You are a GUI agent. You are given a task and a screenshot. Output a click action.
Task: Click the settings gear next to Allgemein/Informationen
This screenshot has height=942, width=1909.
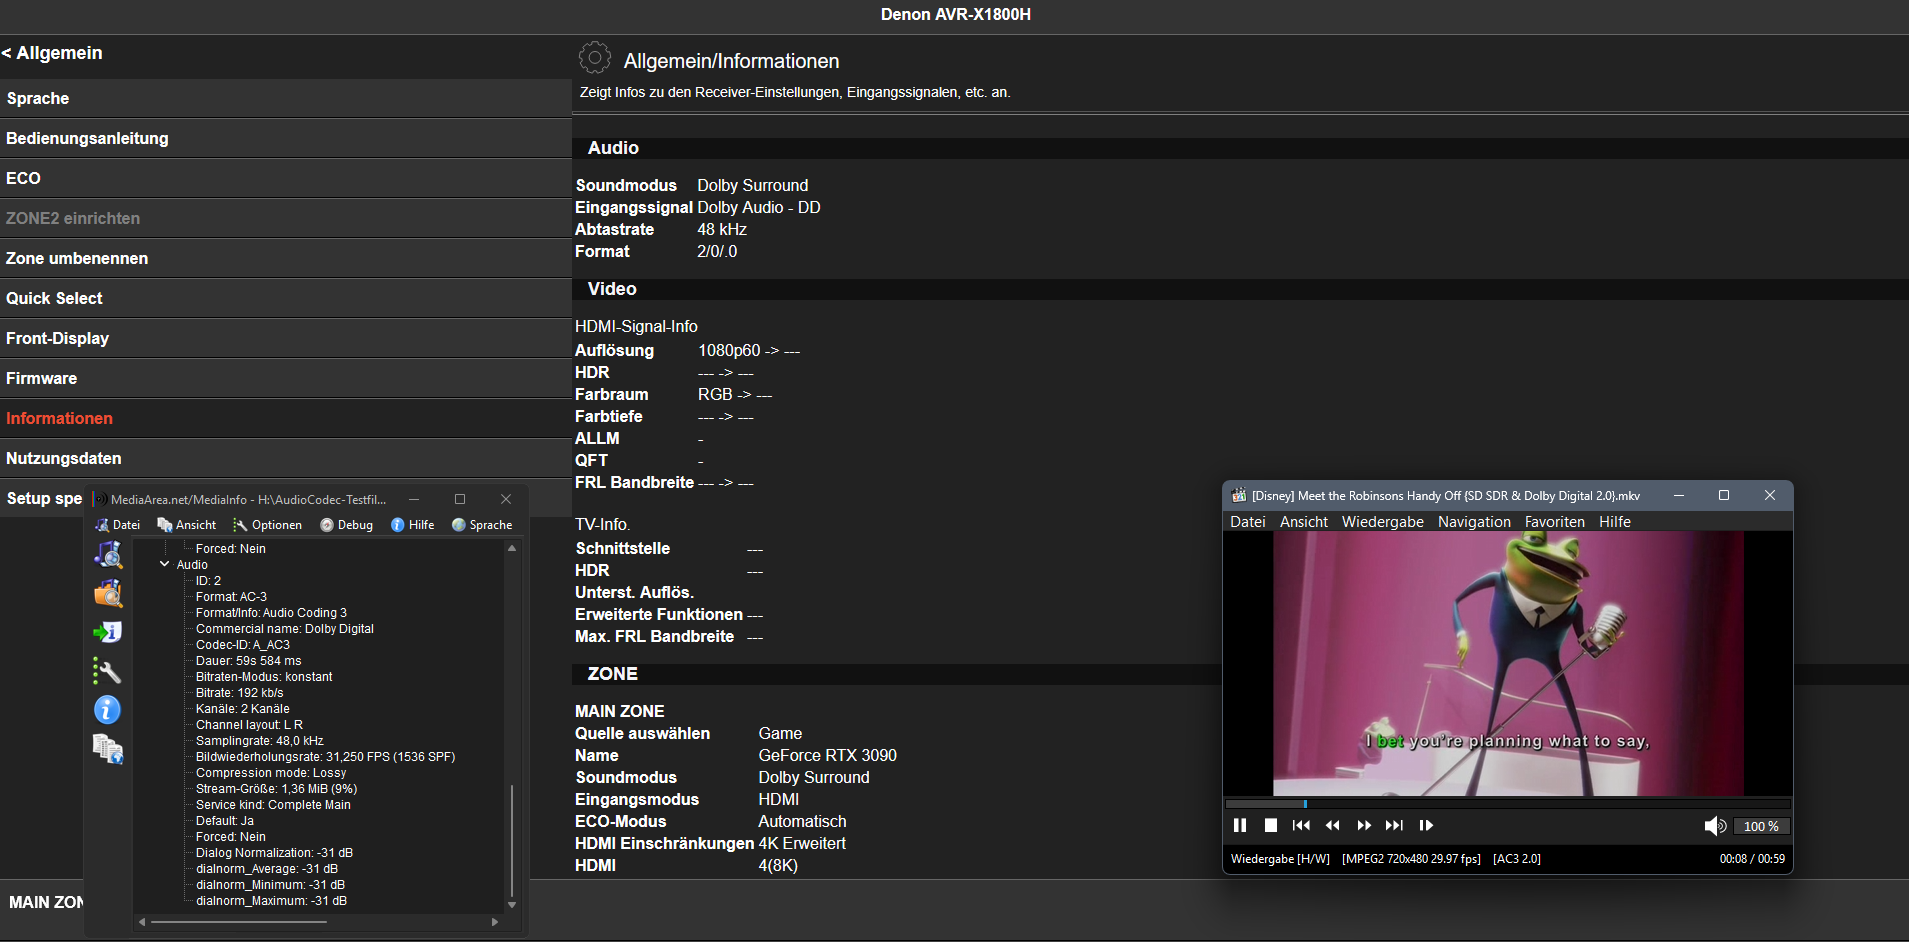click(595, 58)
